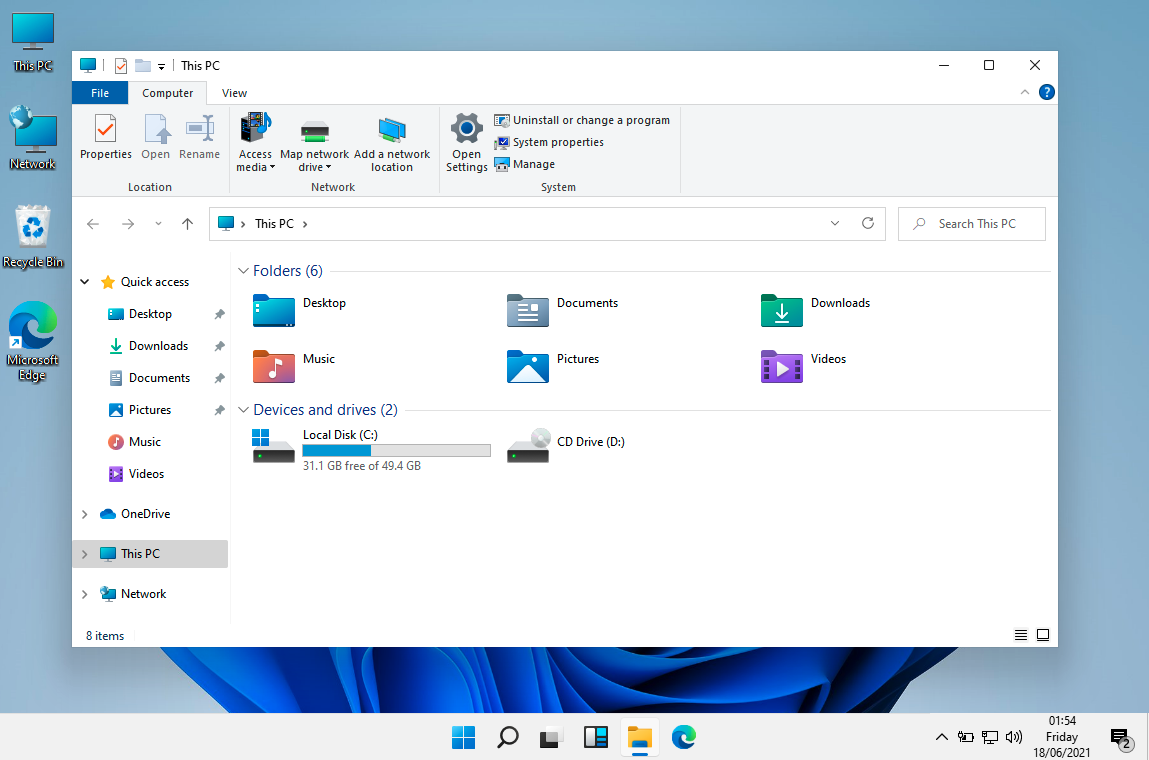Switch to large icons view
The image size is (1149, 760).
tap(1043, 635)
